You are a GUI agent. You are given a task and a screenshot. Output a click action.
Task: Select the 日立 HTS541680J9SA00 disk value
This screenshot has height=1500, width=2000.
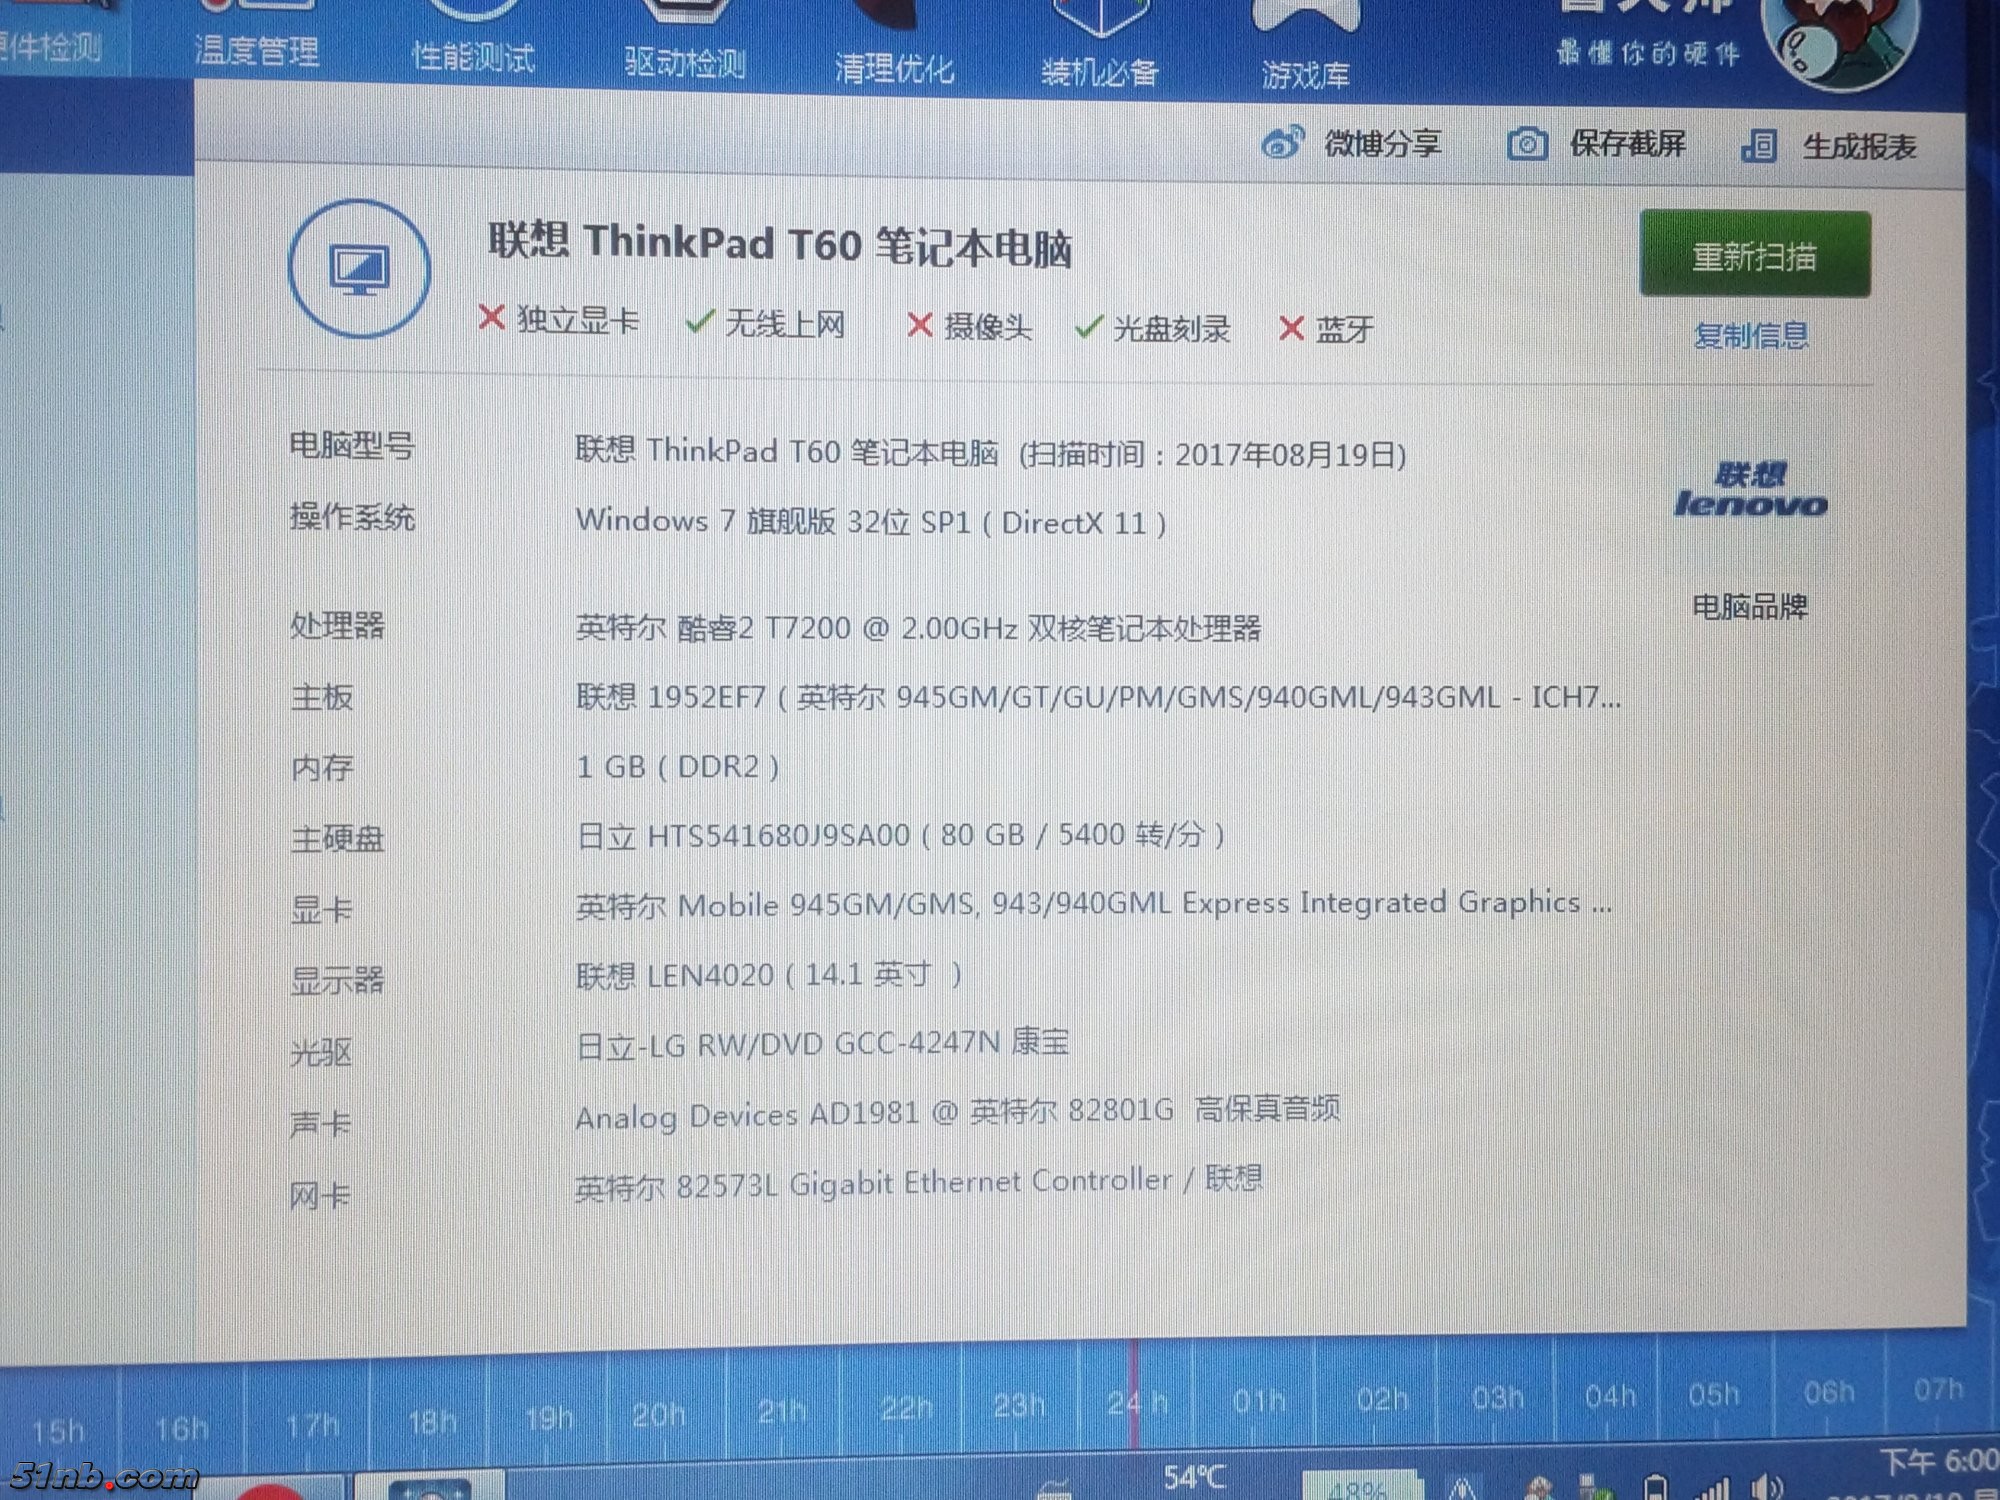(900, 835)
